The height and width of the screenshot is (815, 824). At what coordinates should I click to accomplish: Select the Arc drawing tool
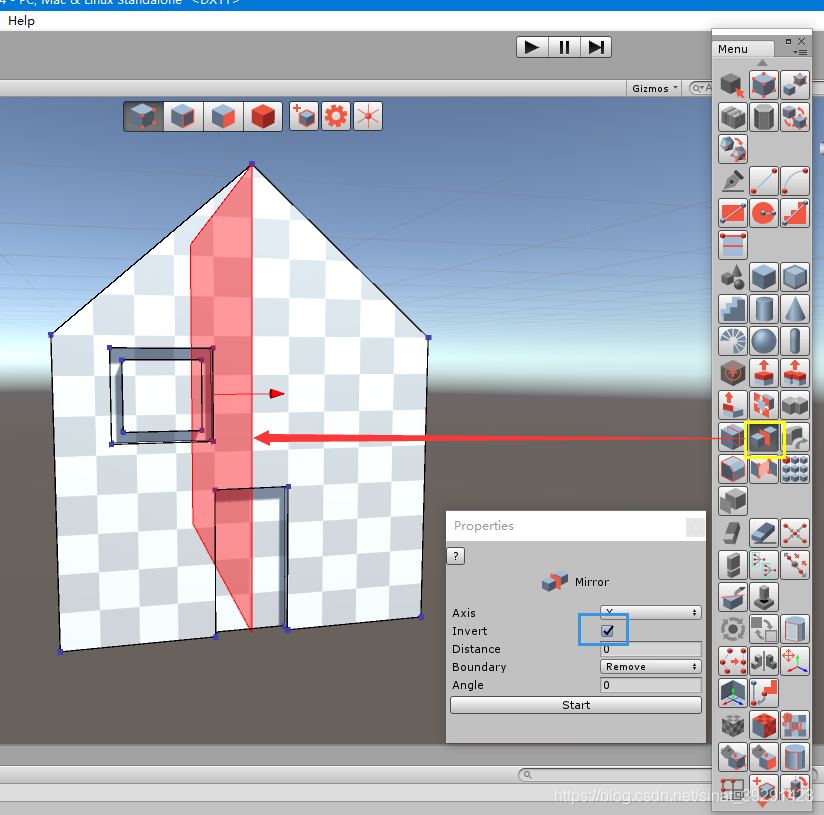pyautogui.click(x=795, y=181)
